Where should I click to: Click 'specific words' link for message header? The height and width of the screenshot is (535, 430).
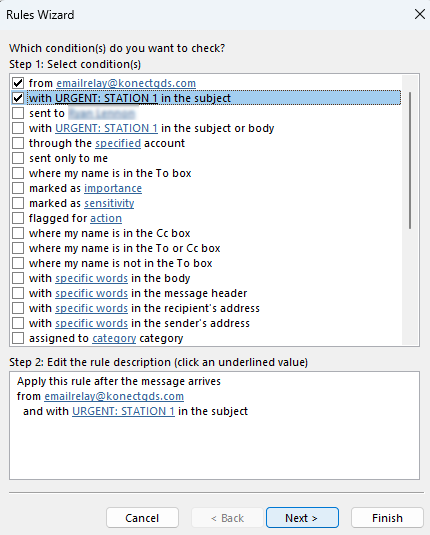point(91,293)
